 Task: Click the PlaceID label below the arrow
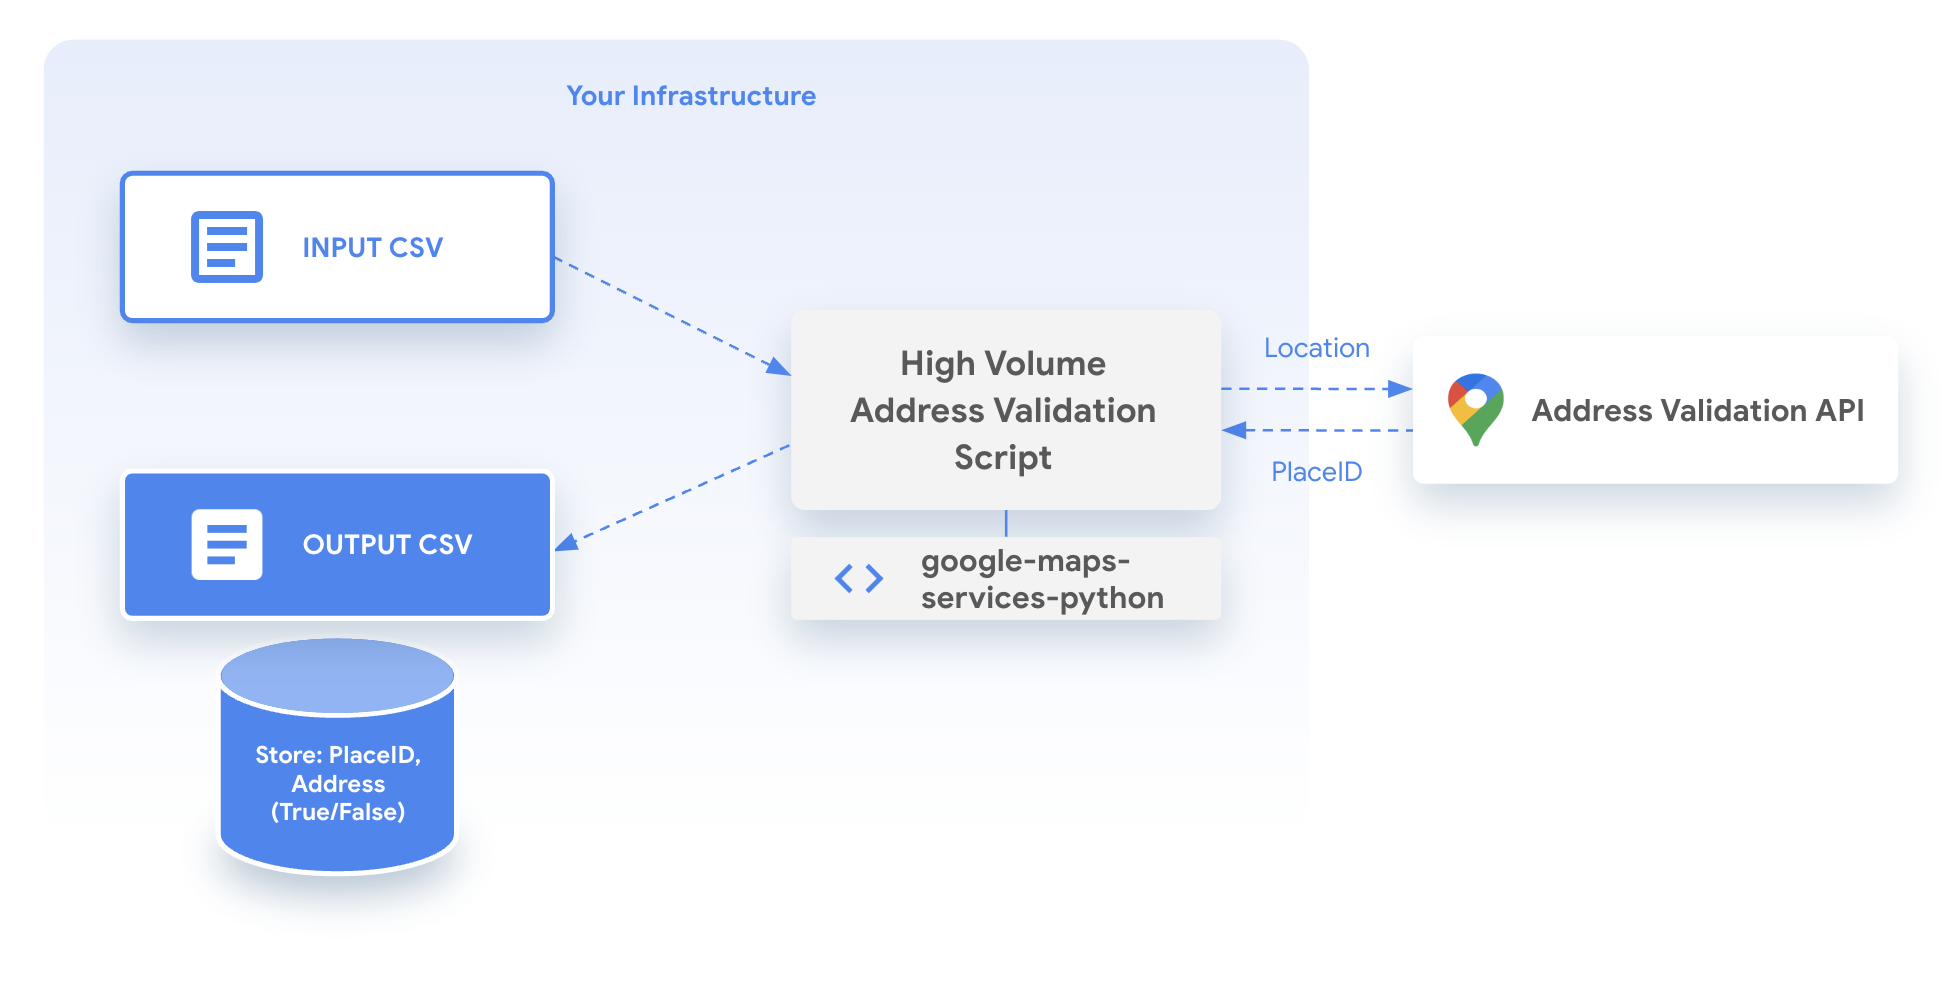pyautogui.click(x=1316, y=472)
